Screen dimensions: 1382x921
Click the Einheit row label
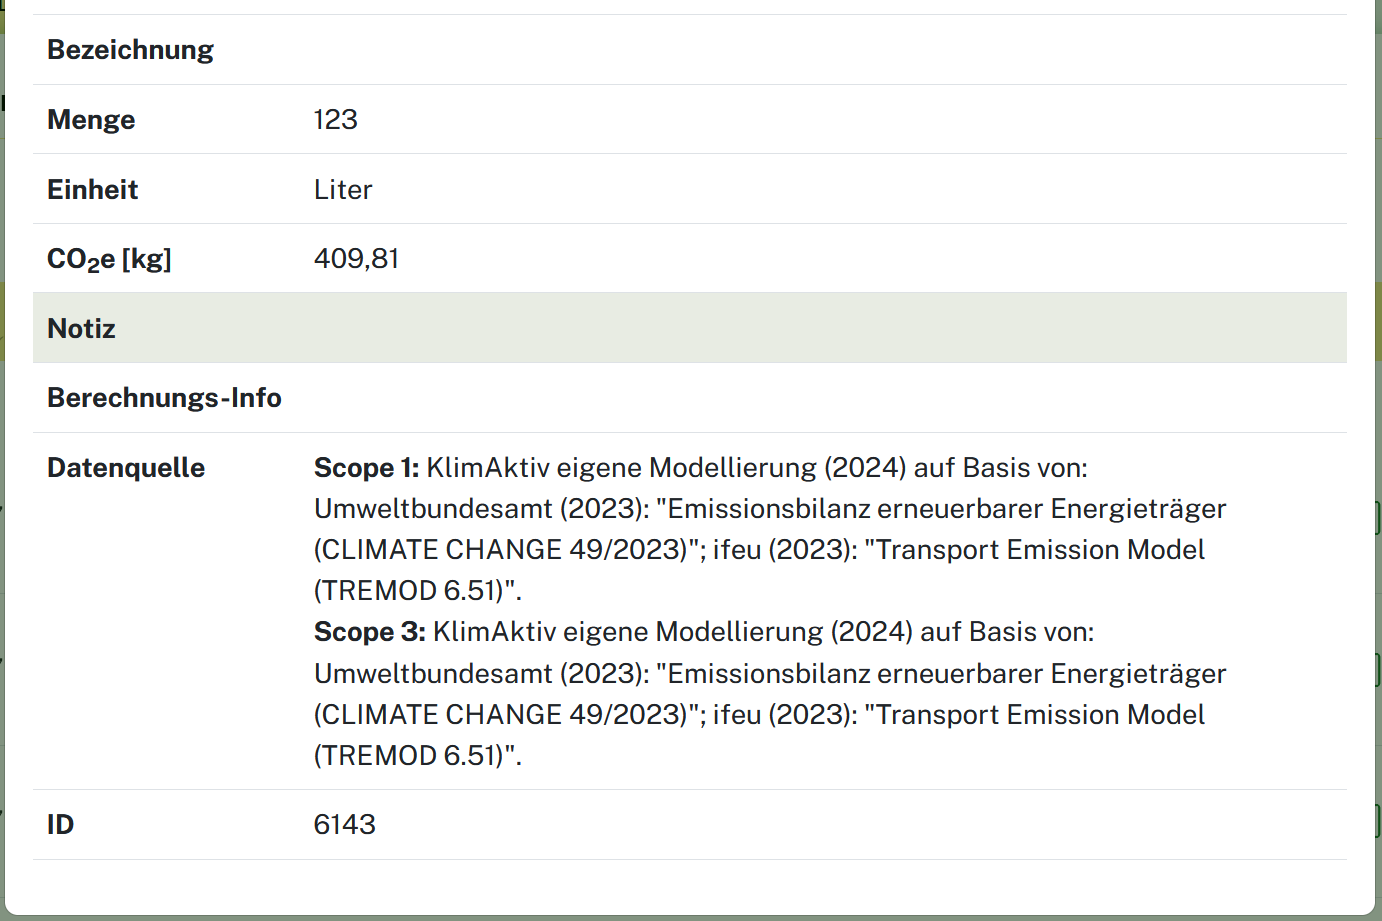[92, 190]
